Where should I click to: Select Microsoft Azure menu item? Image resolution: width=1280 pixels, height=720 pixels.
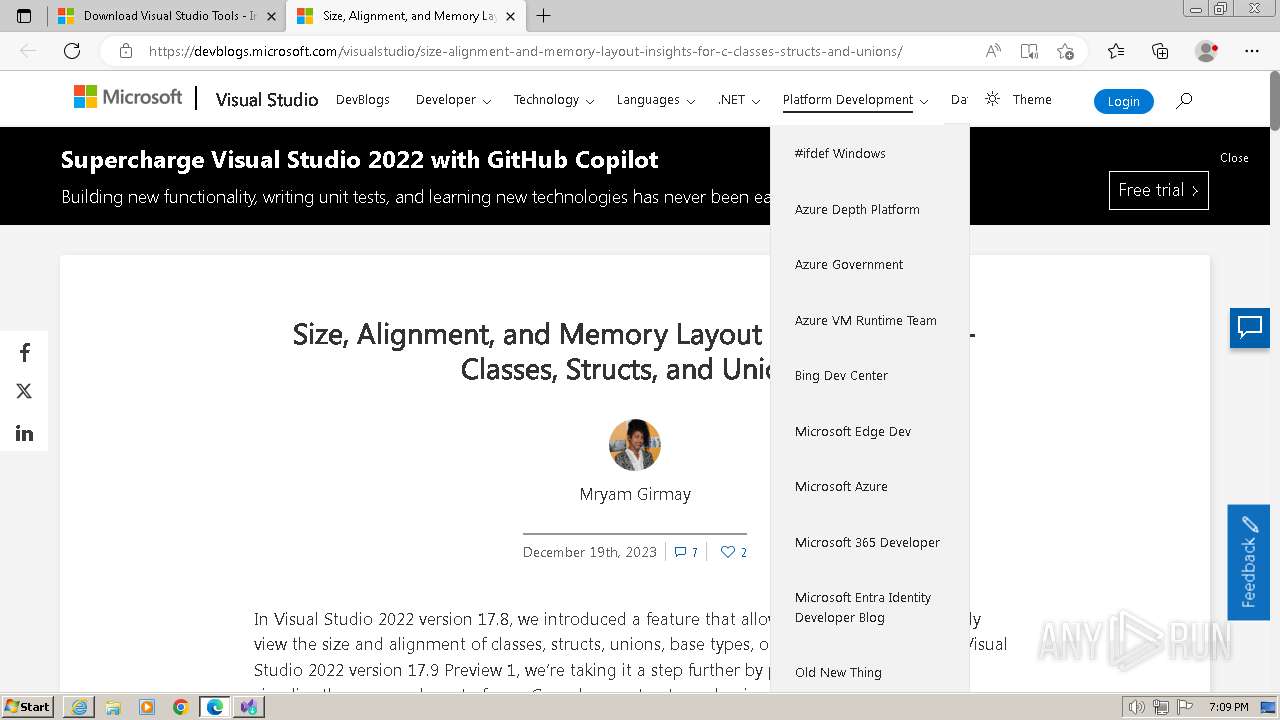(x=870, y=487)
